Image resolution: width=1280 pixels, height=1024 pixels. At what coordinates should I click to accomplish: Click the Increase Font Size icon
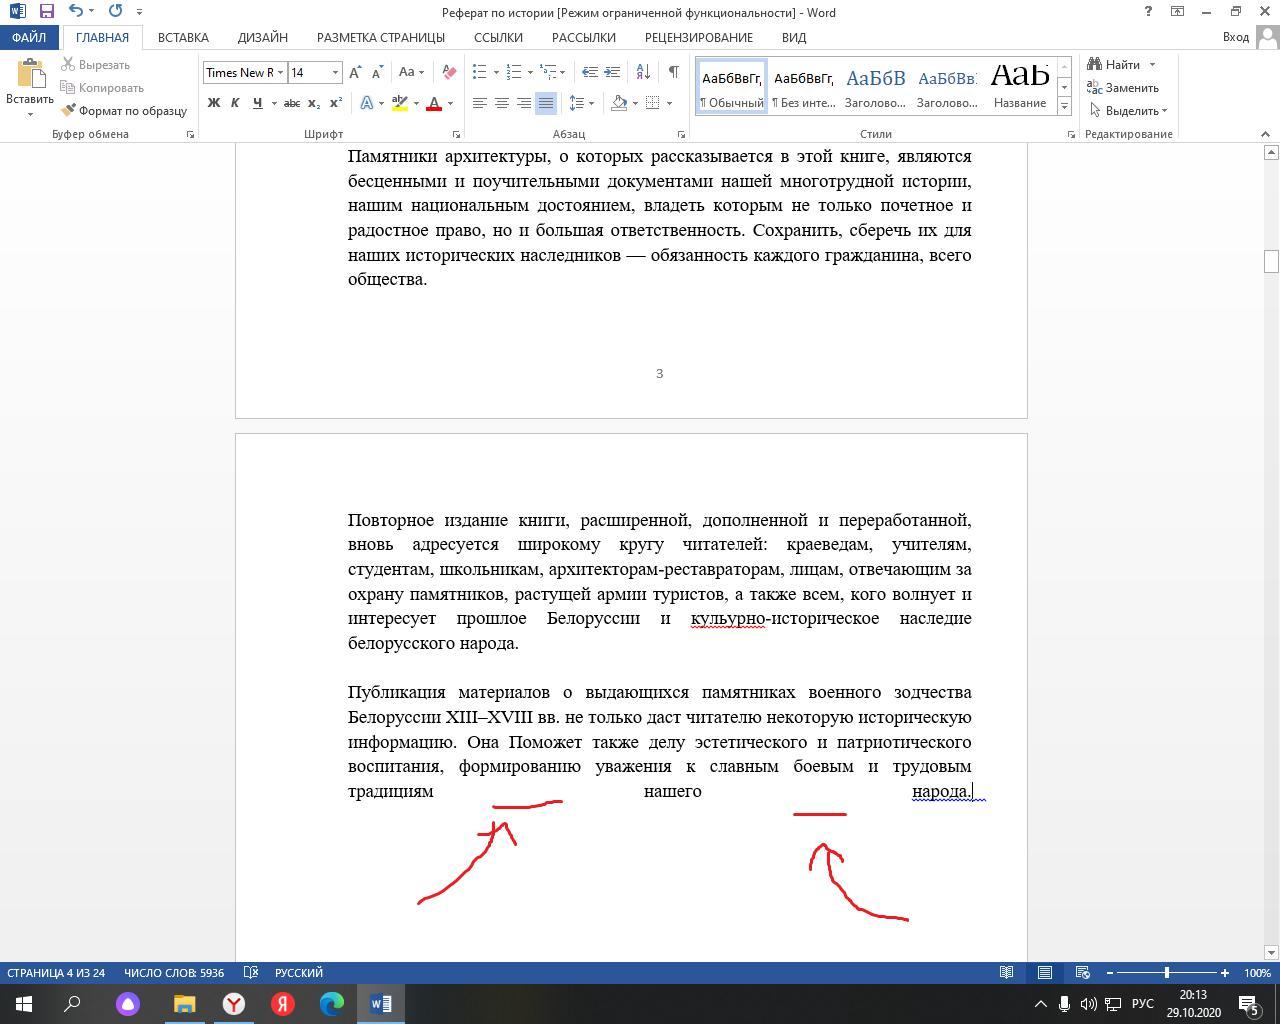355,72
